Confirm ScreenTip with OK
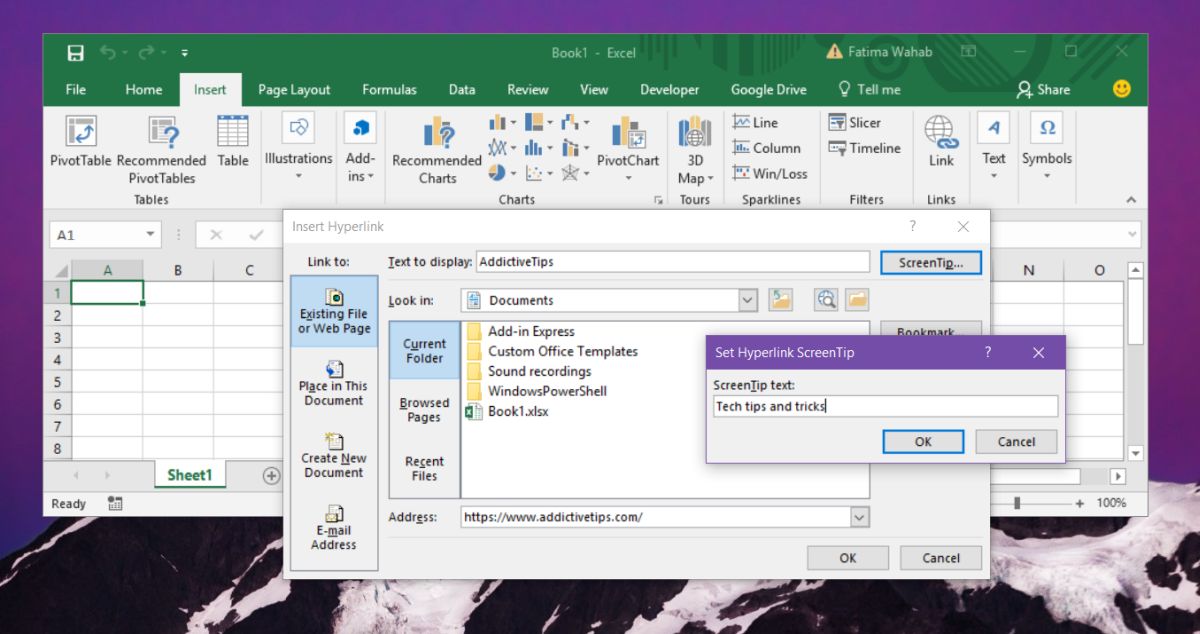This screenshot has height=634, width=1200. (923, 442)
